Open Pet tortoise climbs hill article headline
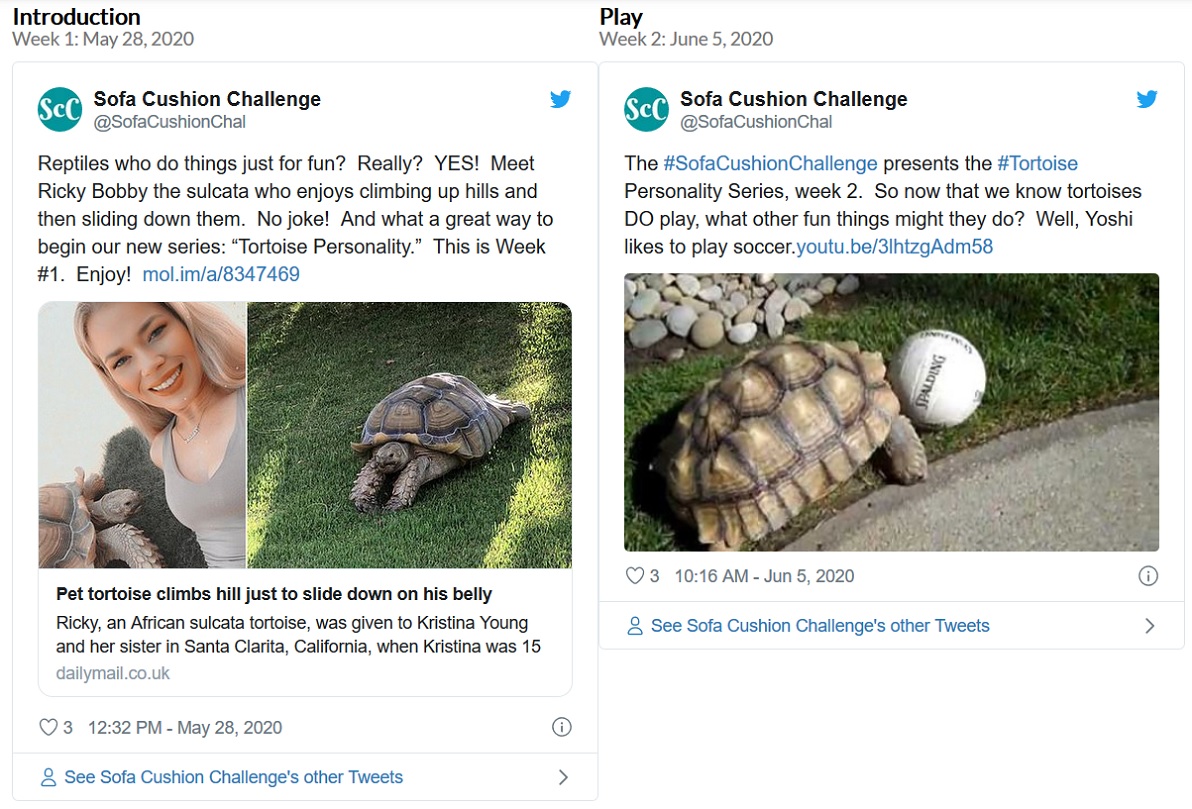 [274, 594]
